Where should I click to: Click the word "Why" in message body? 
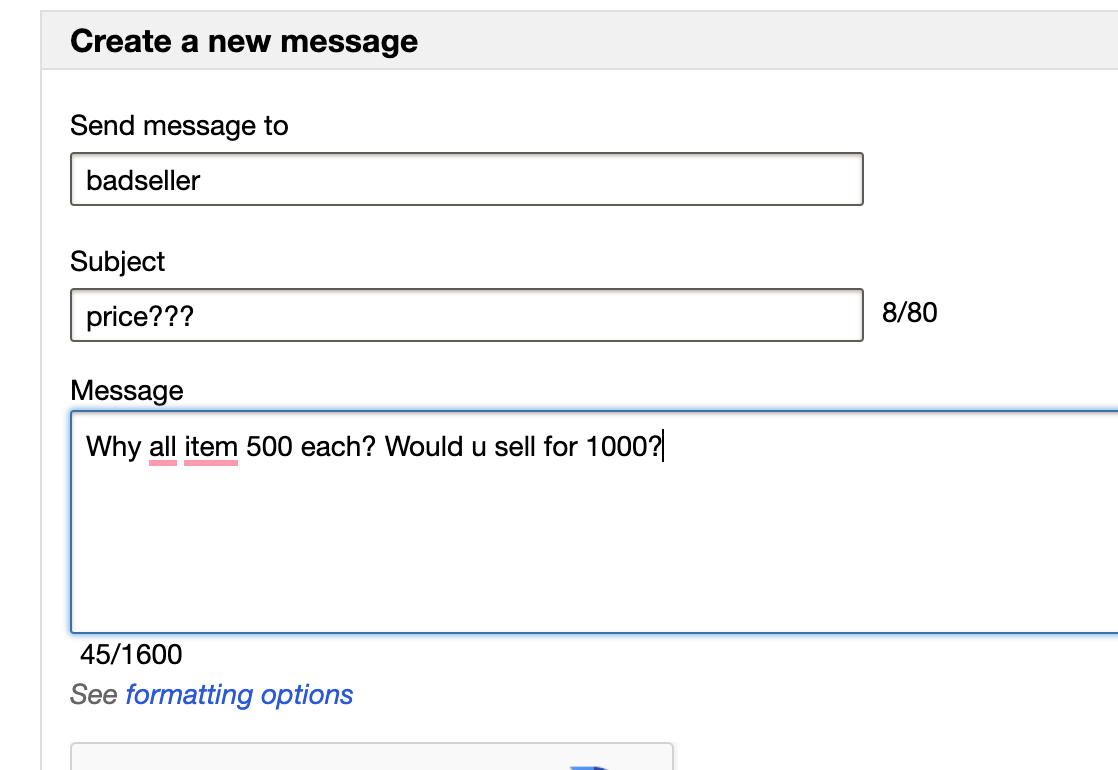click(x=114, y=446)
